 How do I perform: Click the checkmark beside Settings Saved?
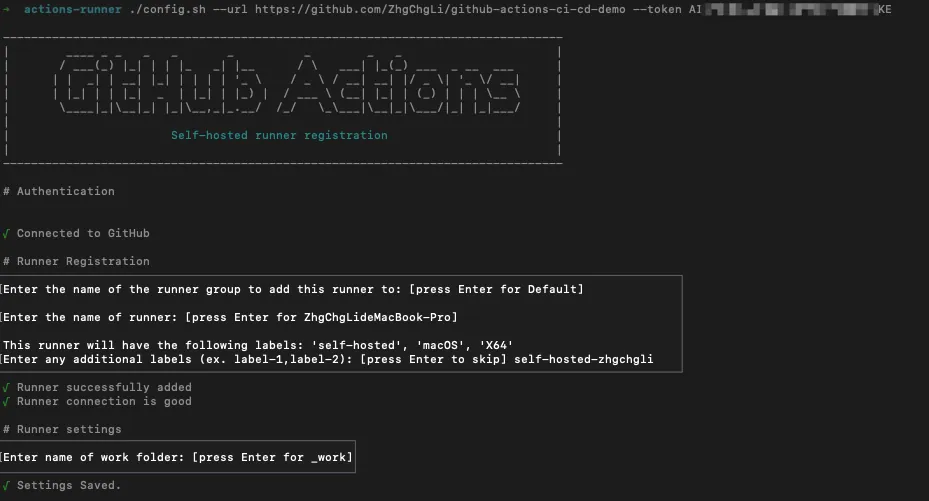point(6,486)
